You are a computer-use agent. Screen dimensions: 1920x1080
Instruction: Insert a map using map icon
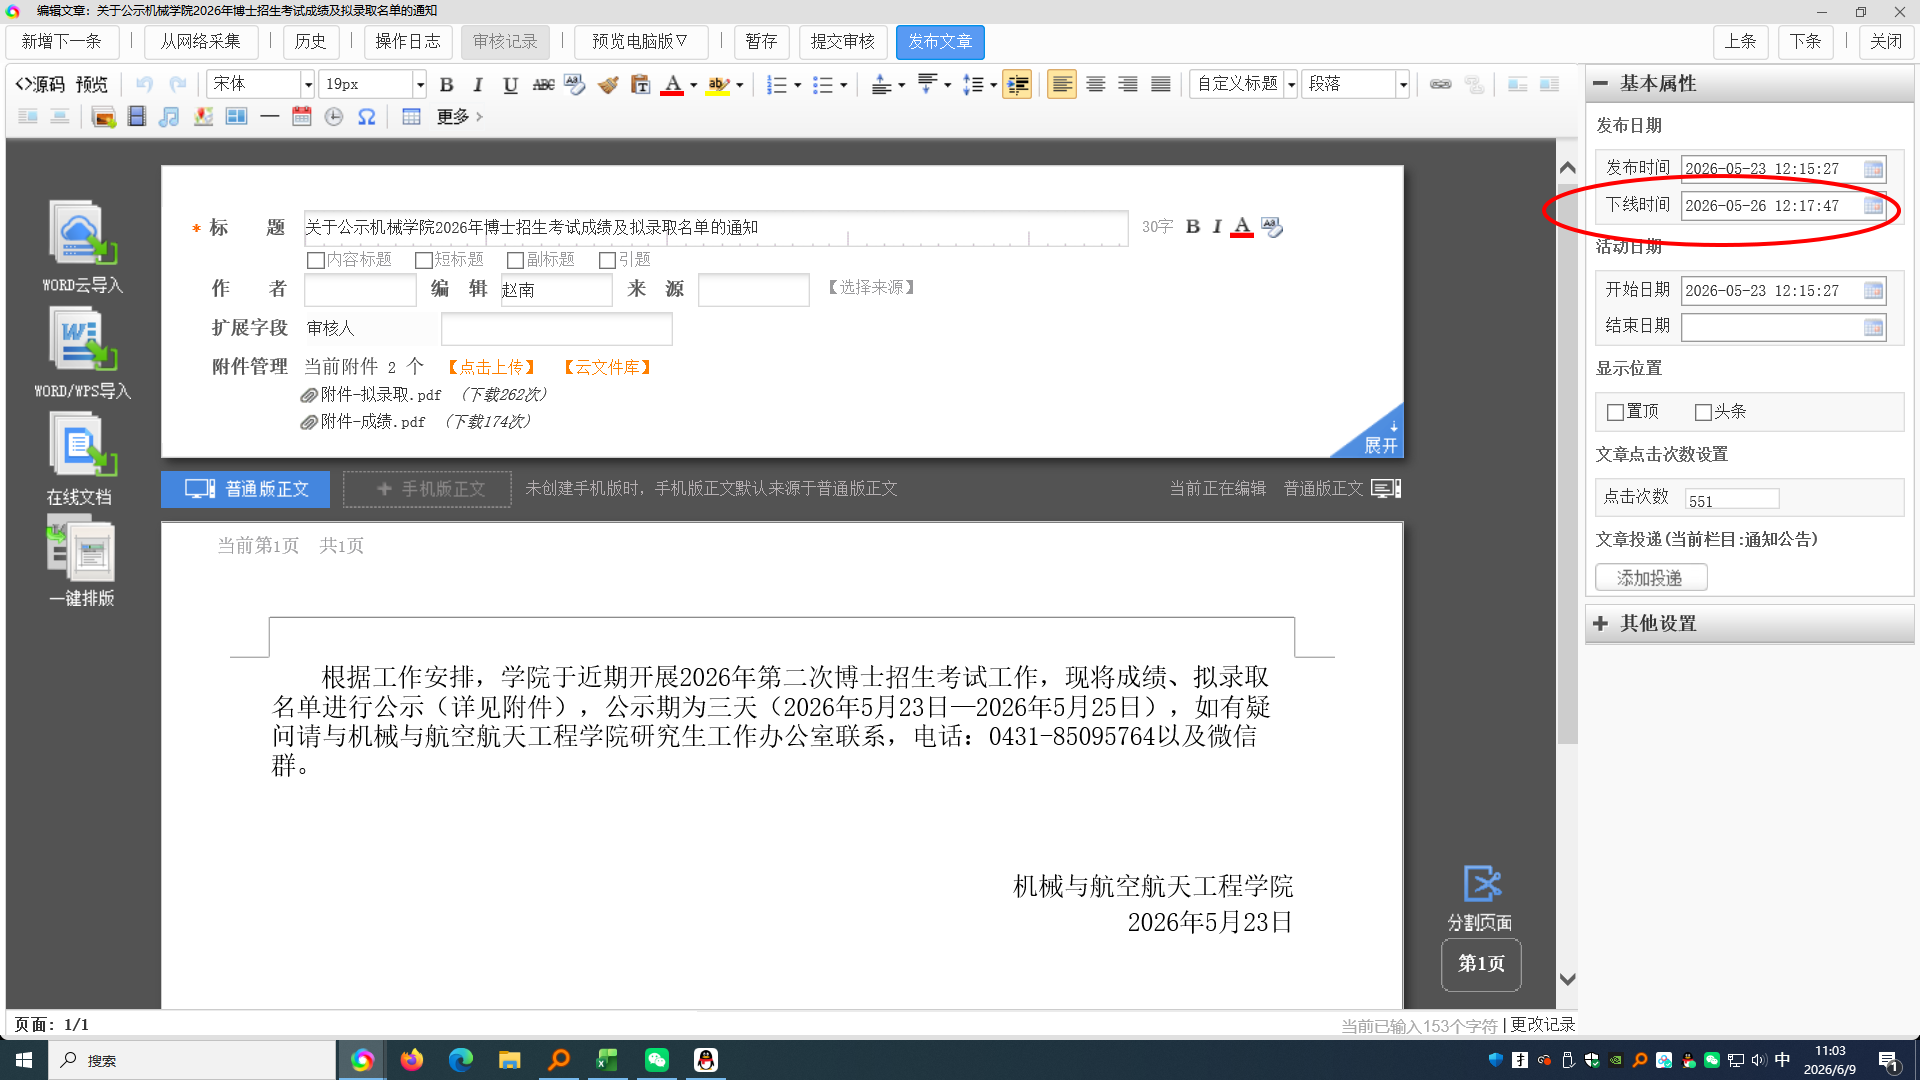click(203, 117)
